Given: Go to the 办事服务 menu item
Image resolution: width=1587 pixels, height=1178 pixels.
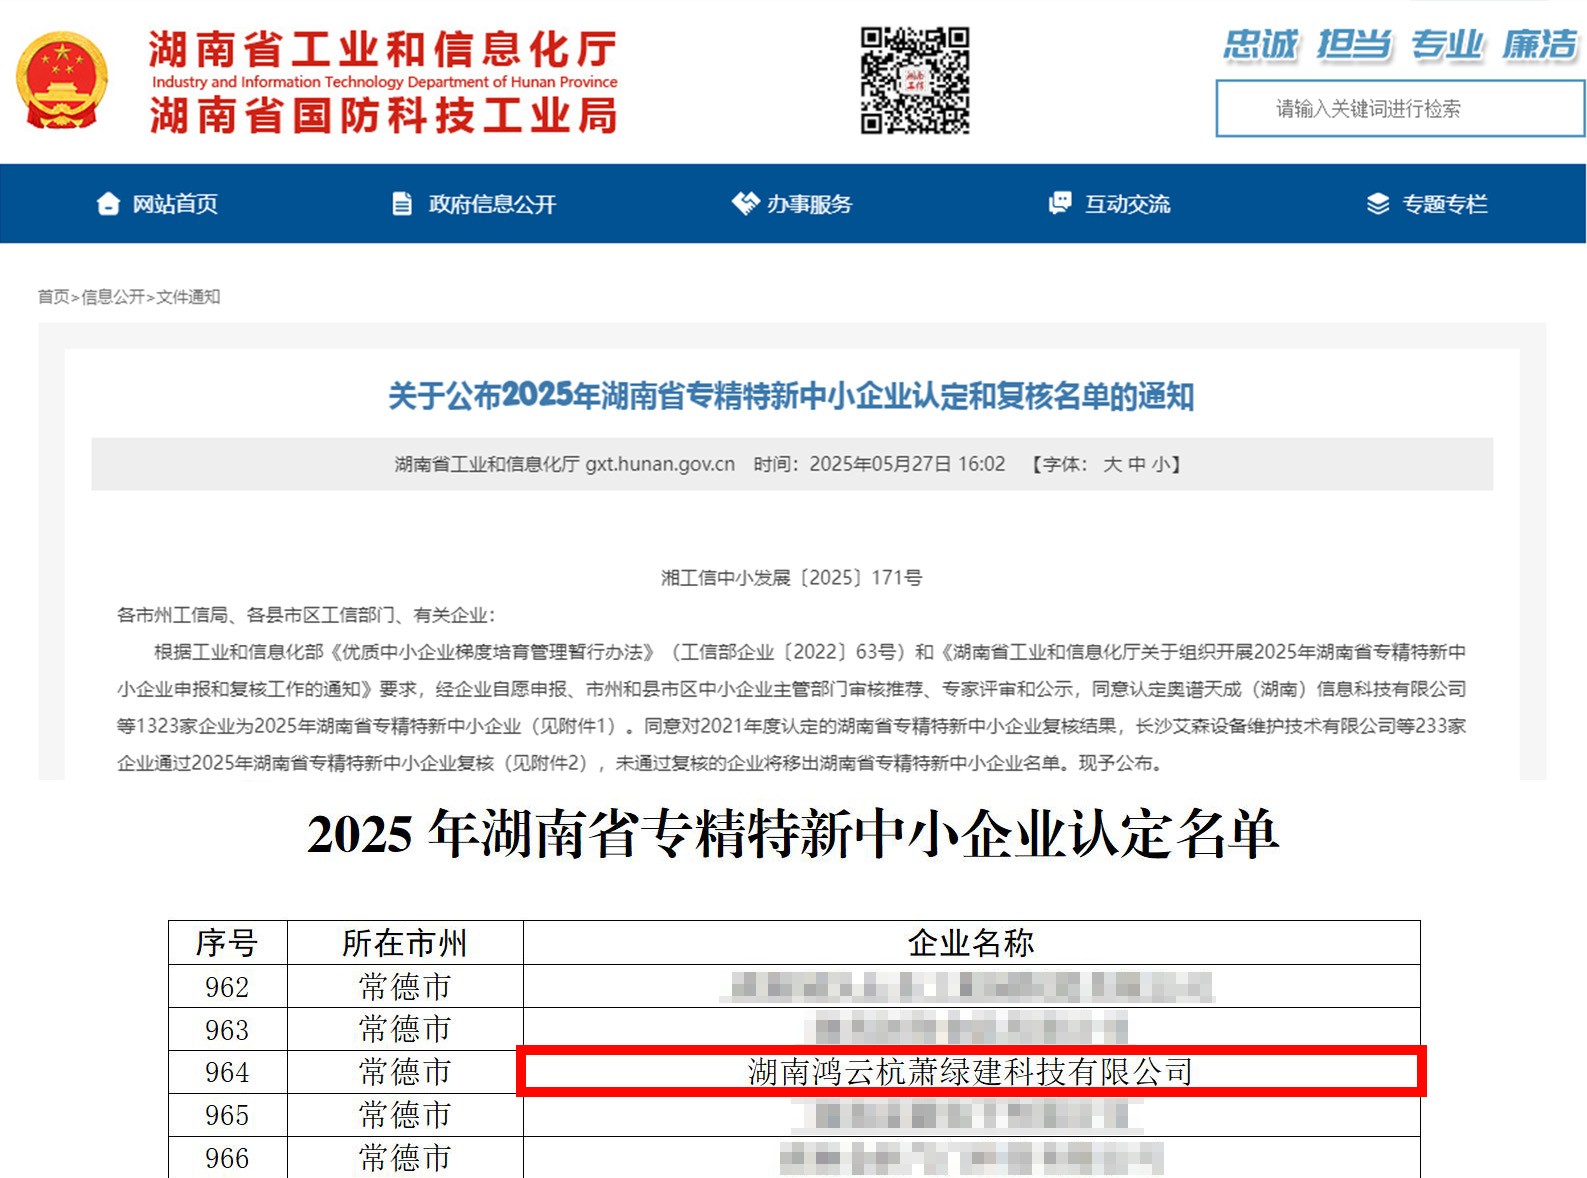Looking at the screenshot, I should click(x=809, y=204).
